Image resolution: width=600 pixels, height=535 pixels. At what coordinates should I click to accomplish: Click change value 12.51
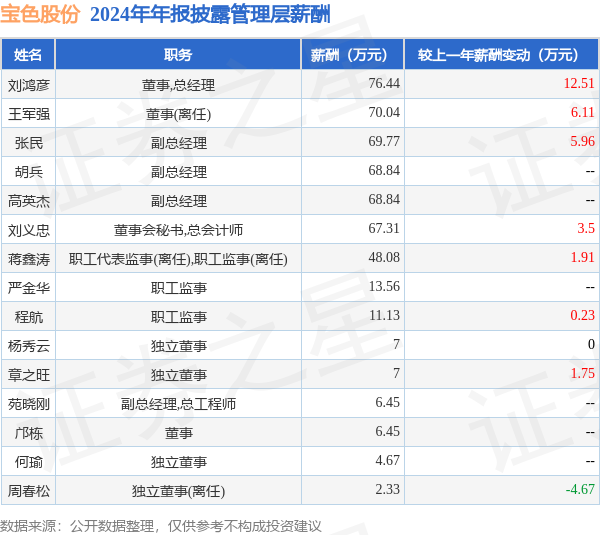[x=579, y=83]
